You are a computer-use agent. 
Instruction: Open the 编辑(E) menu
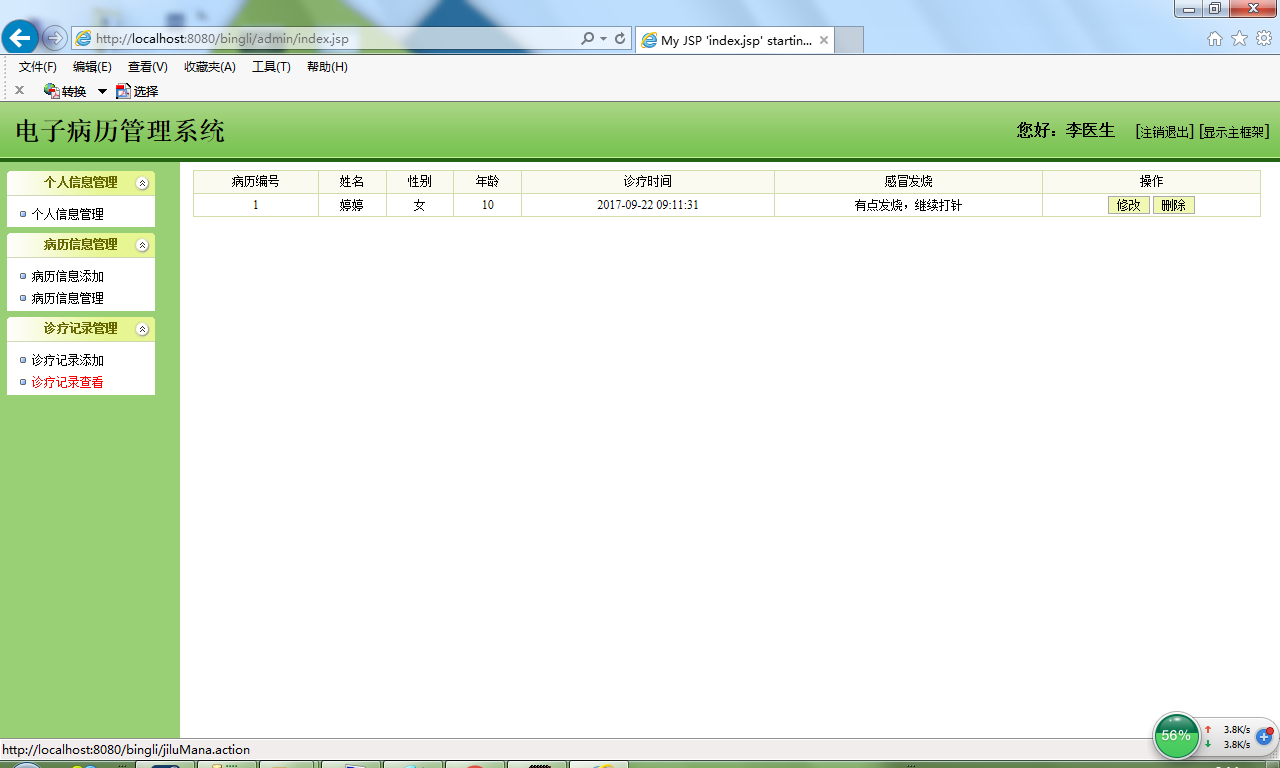click(x=92, y=67)
